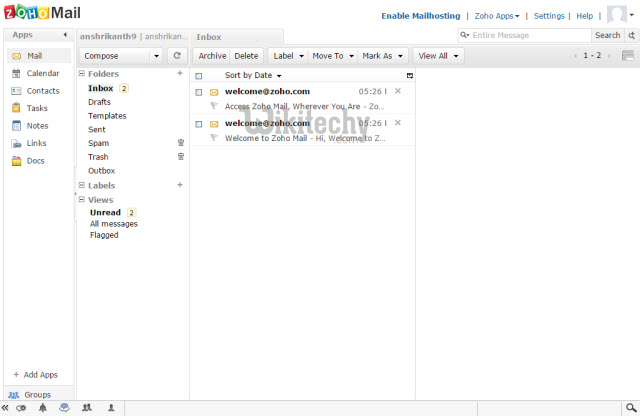This screenshot has height=416, width=640.
Task: Click the single person icon in bottom bar
Action: tap(111, 407)
